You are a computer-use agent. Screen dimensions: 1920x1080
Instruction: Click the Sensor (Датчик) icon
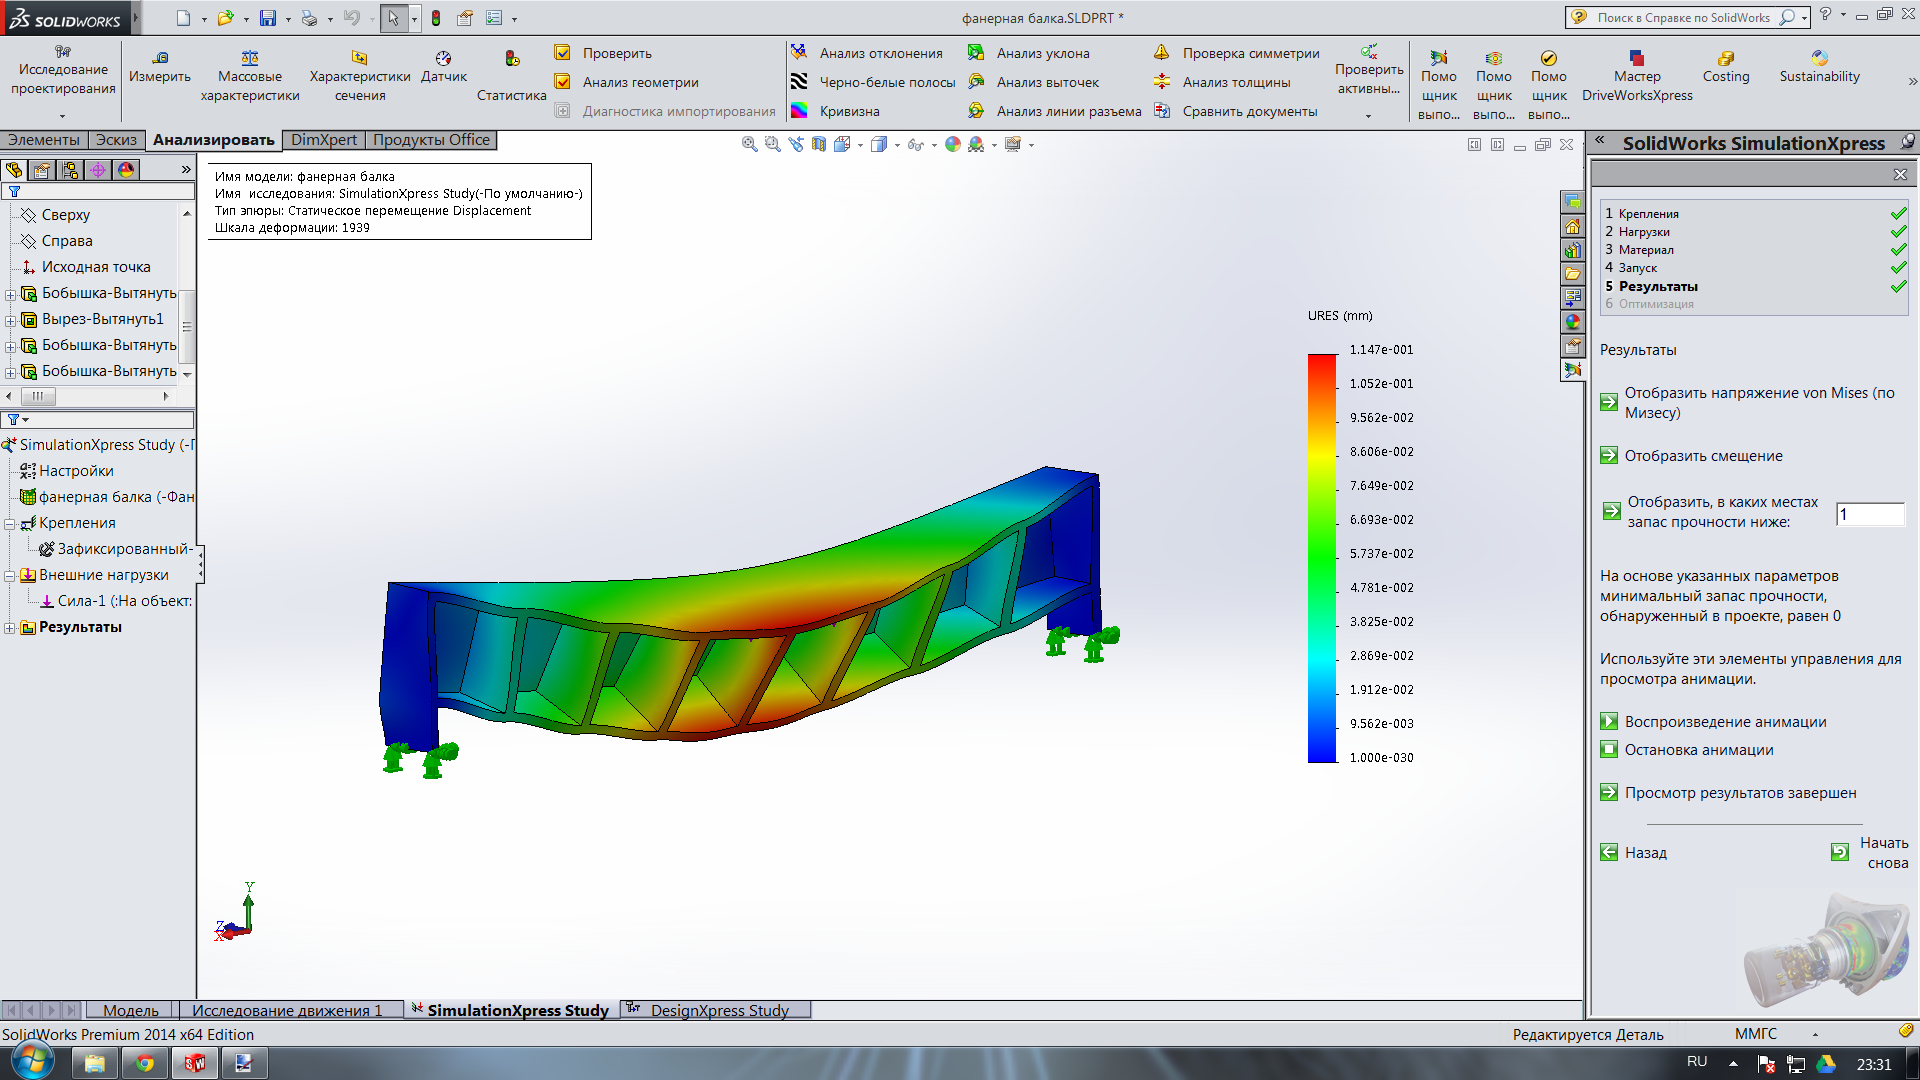tap(443, 58)
